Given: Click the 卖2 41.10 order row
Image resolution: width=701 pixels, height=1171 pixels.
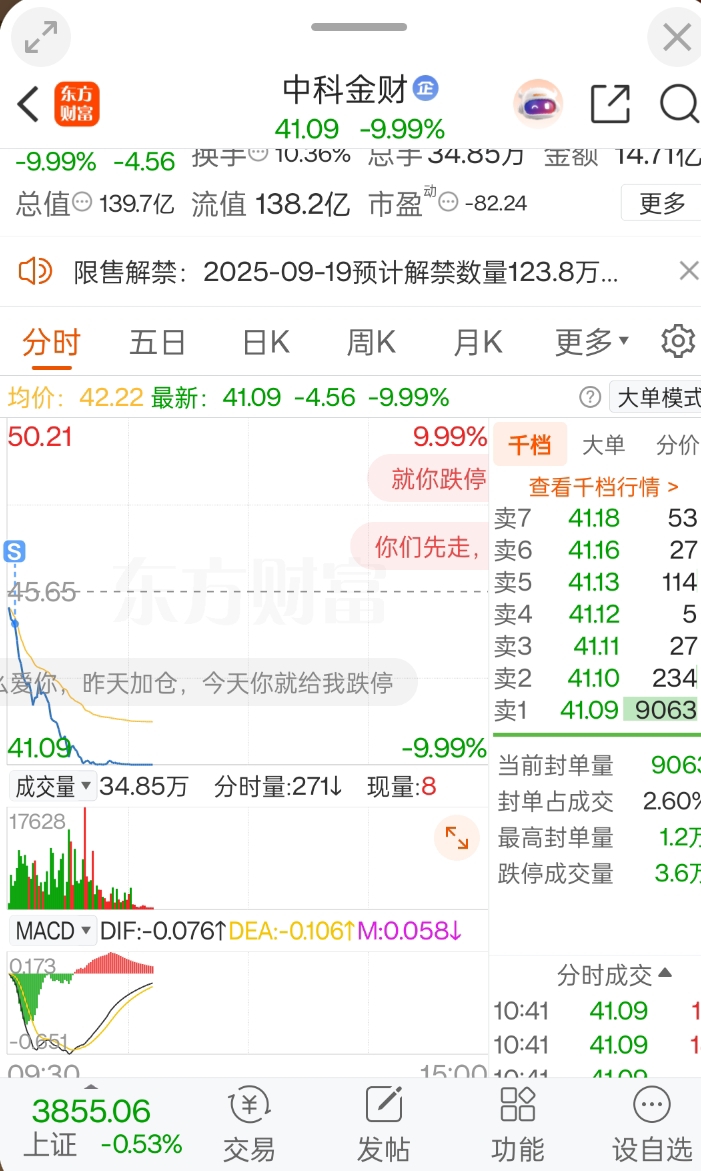Looking at the screenshot, I should click(596, 677).
